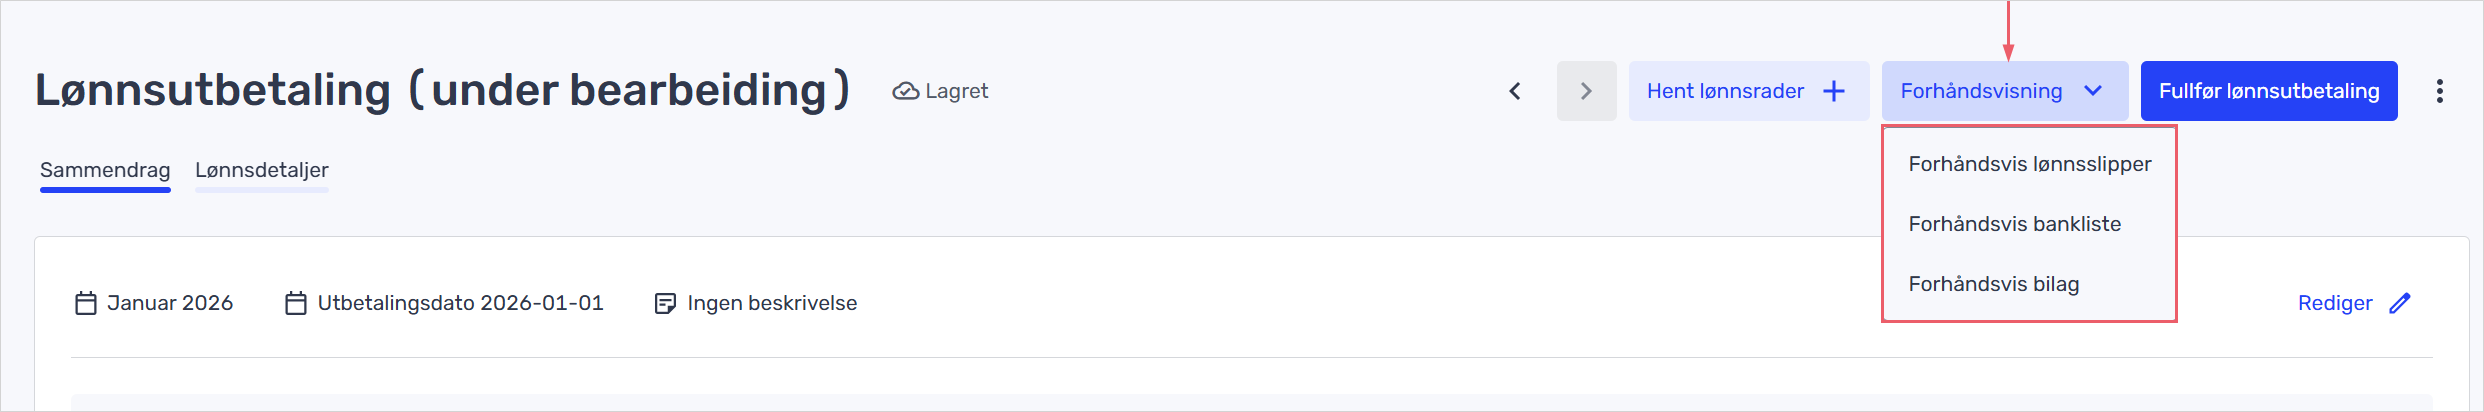Click the Ingen beskrivelse description text

point(772,303)
